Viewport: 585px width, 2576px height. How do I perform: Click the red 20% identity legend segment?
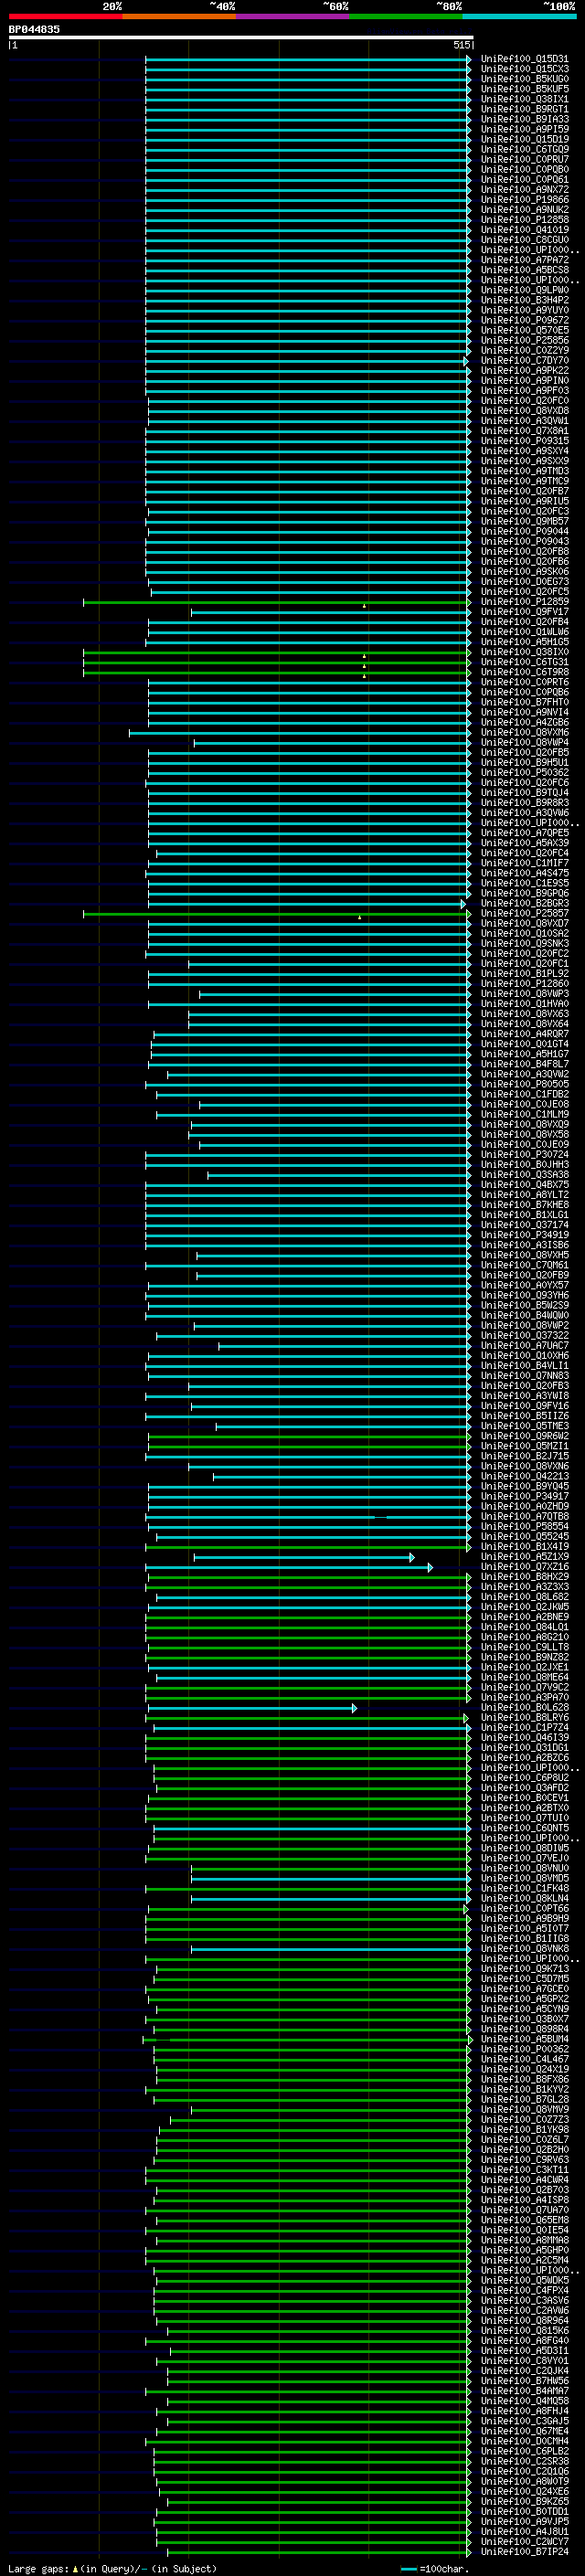point(65,16)
